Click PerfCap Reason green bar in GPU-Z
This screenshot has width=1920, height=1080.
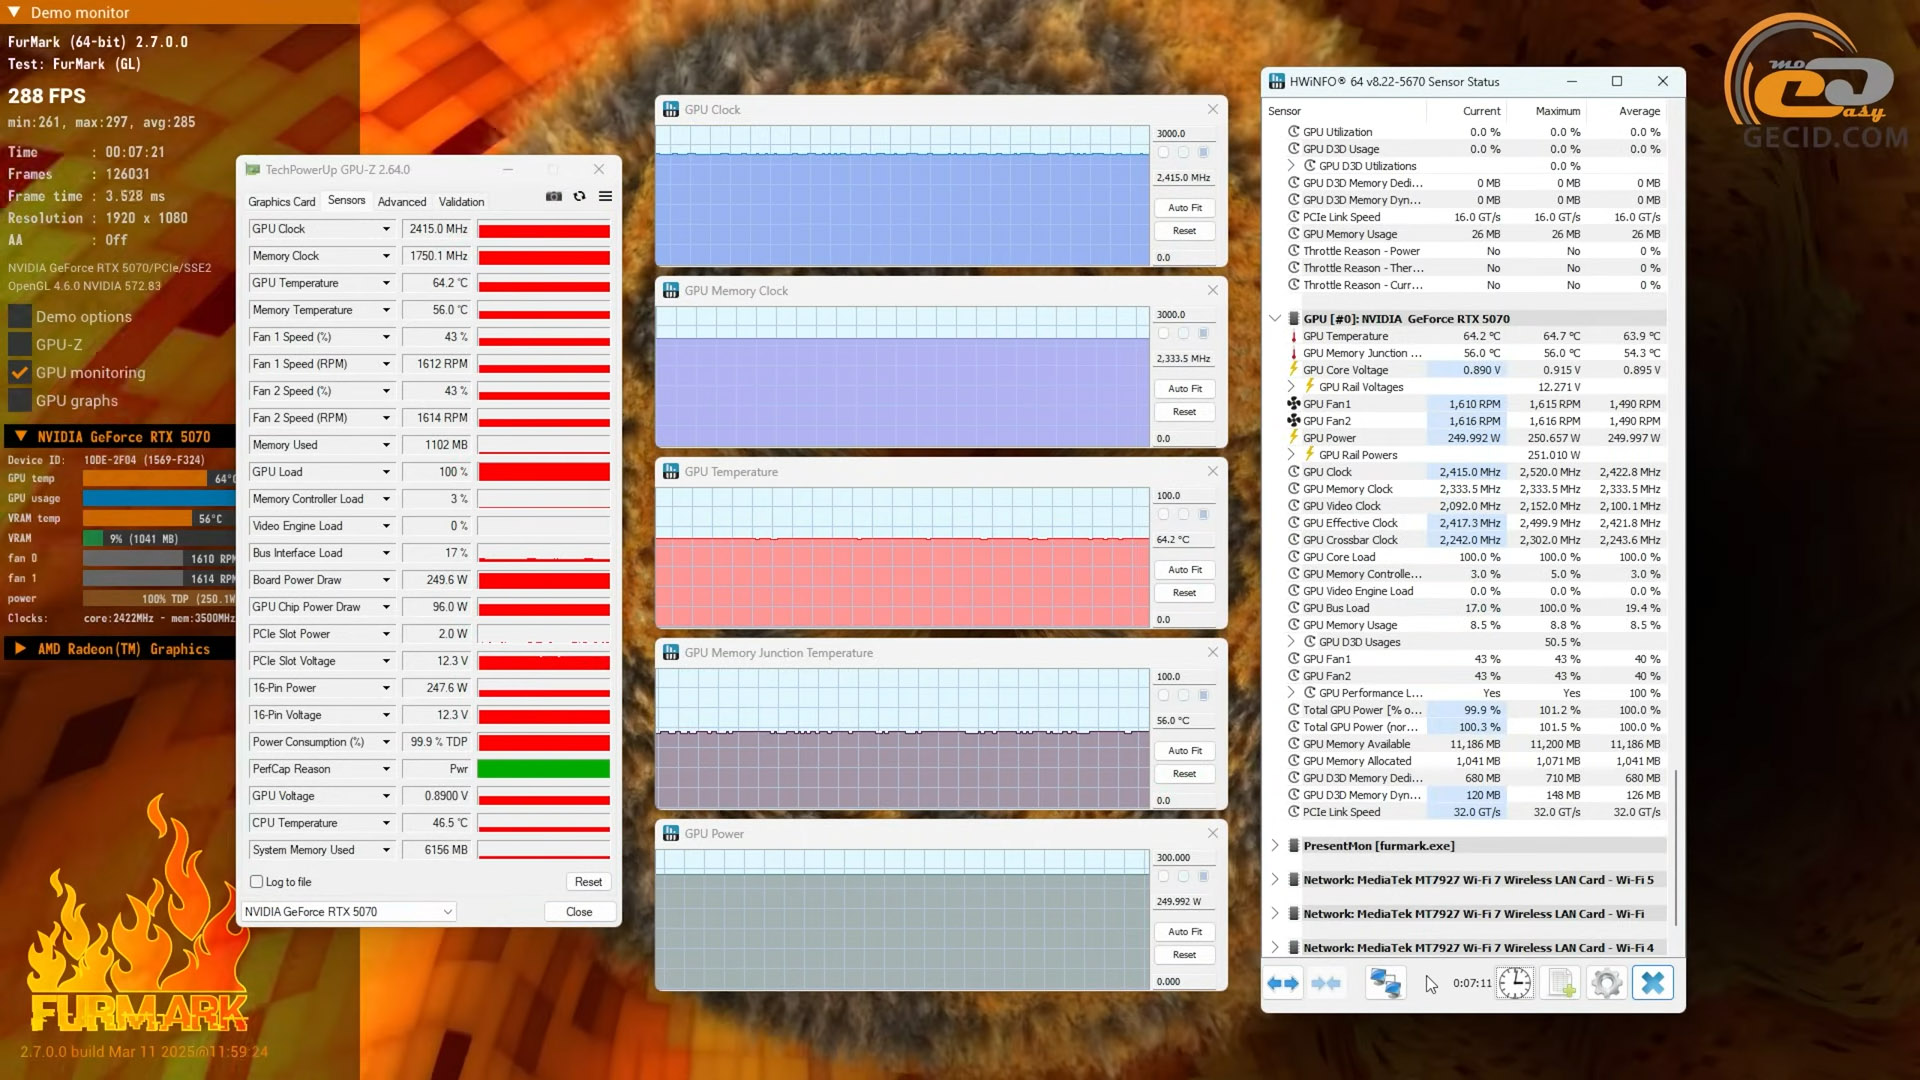pyautogui.click(x=544, y=769)
